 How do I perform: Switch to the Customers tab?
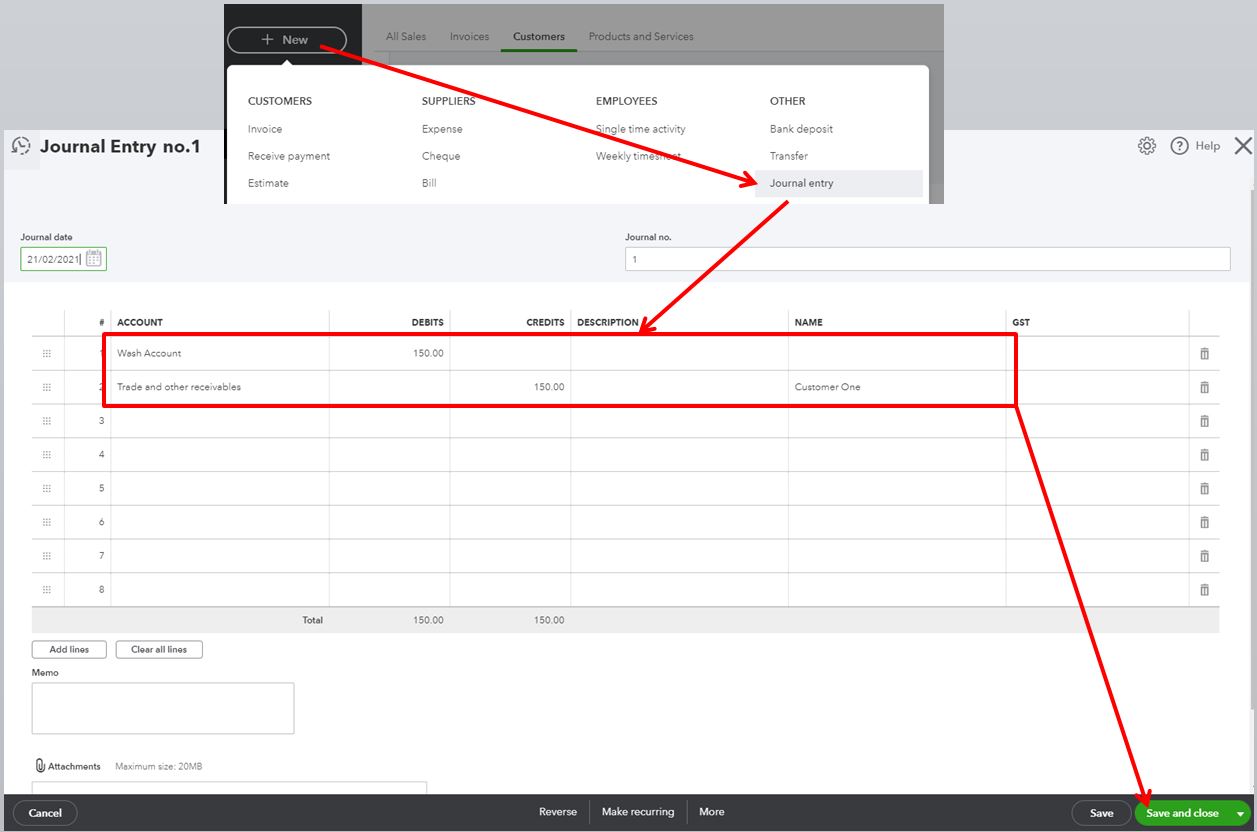(539, 36)
